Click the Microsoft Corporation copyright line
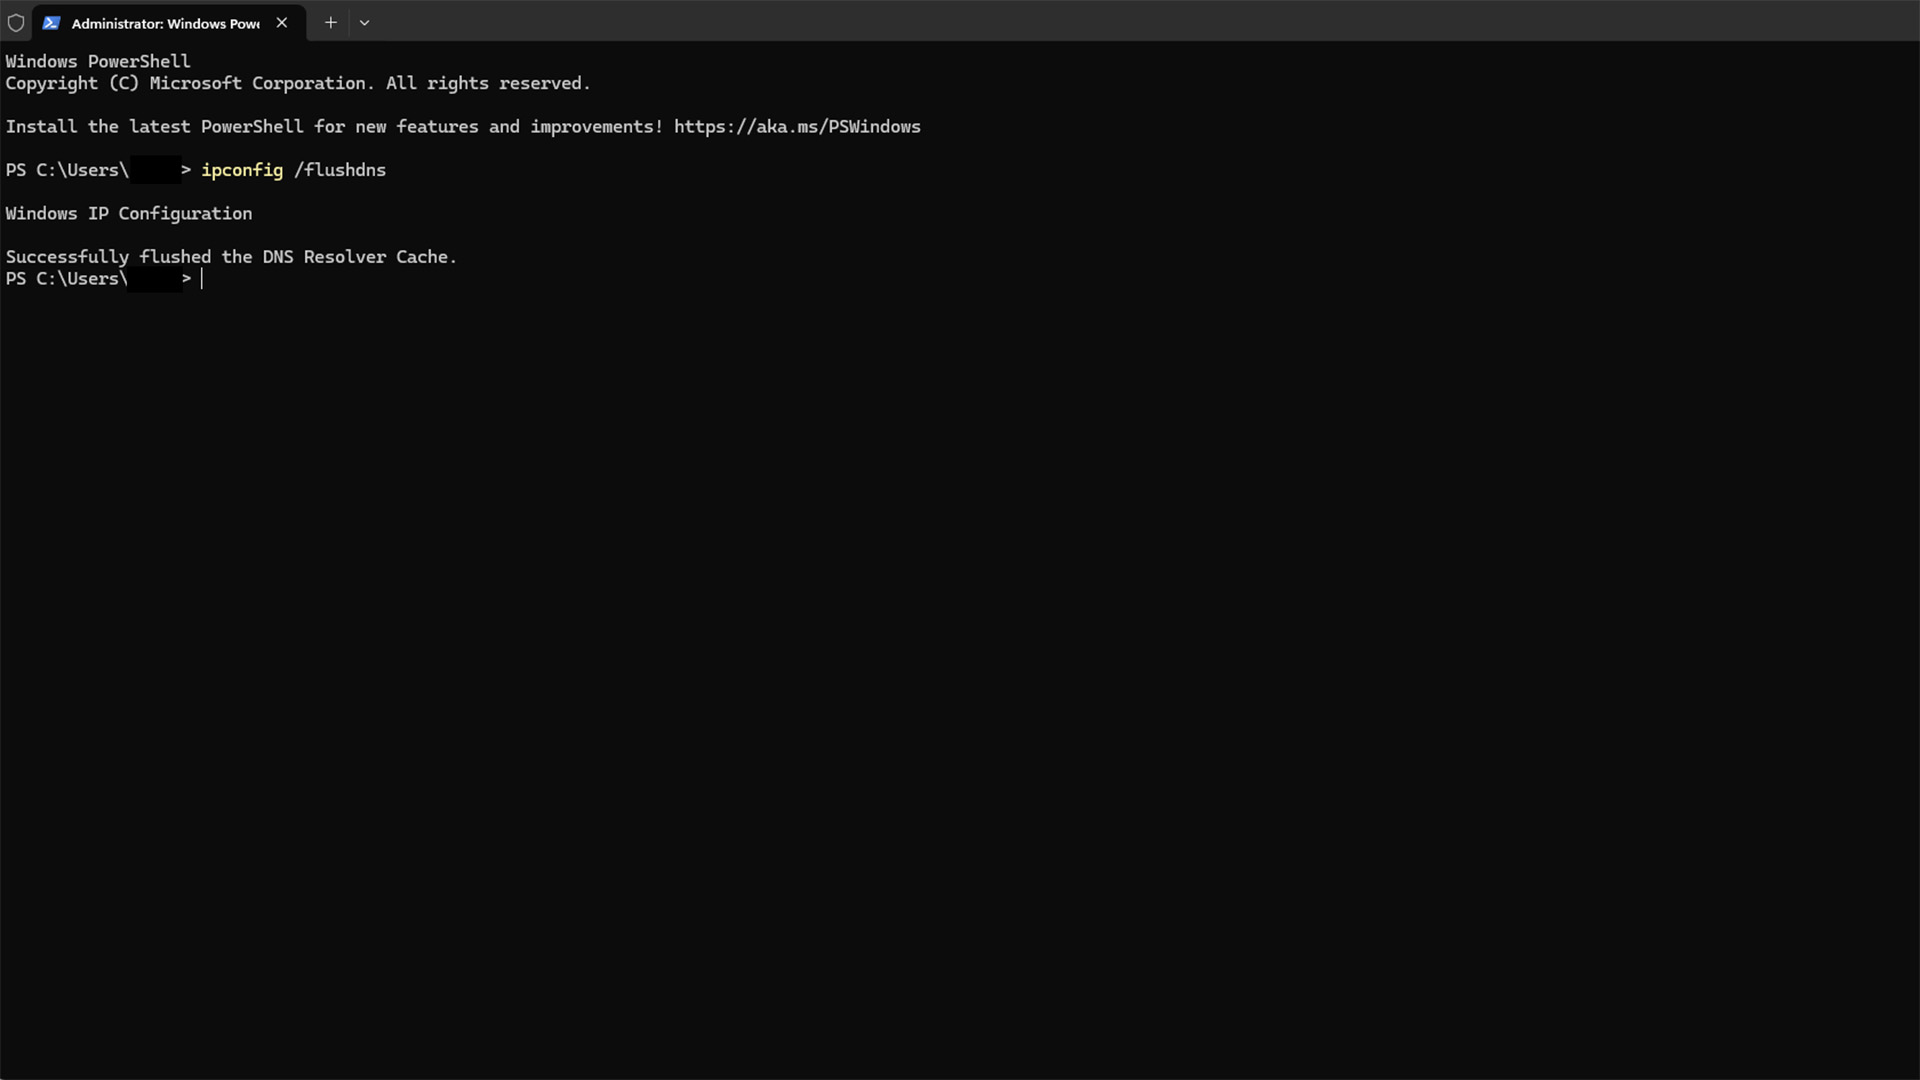This screenshot has height=1080, width=1920. pos(298,84)
